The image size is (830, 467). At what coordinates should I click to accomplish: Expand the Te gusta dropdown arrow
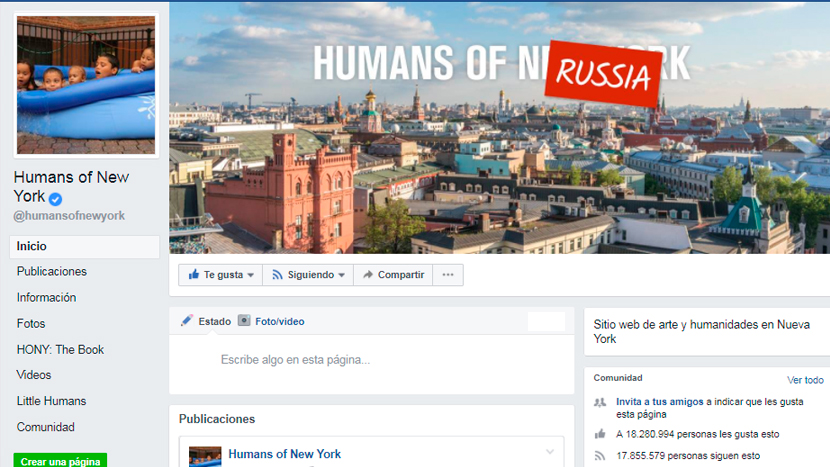[251, 275]
